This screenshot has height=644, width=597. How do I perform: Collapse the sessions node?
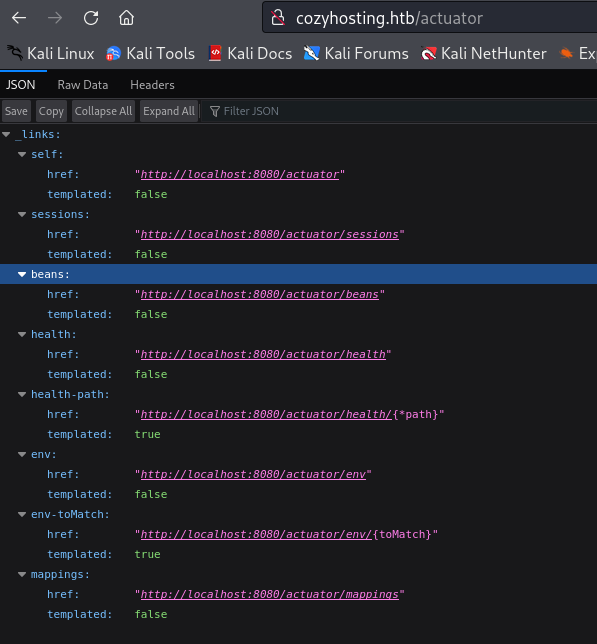coord(22,214)
